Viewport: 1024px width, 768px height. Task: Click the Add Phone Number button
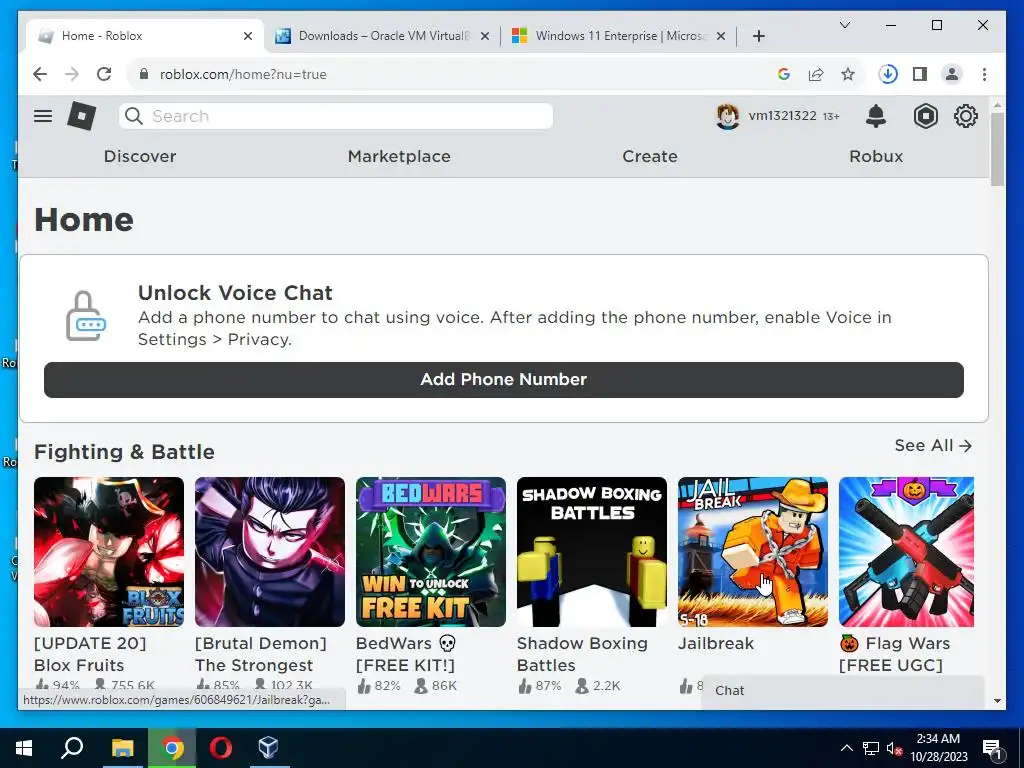(x=504, y=379)
